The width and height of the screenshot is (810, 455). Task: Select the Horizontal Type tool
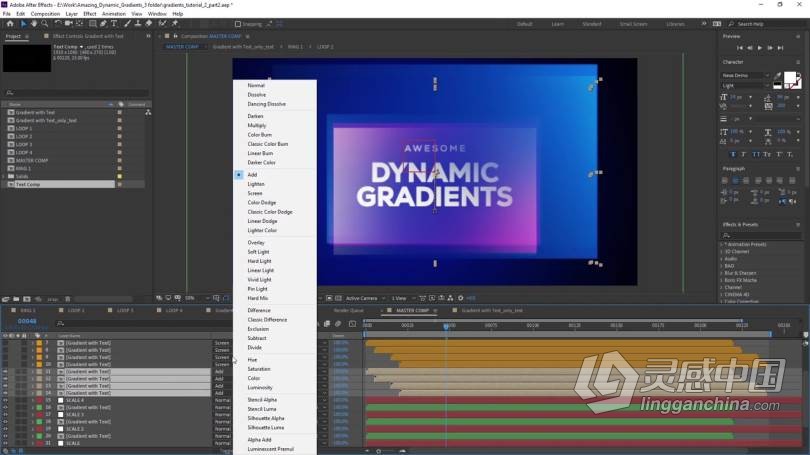pos(114,24)
